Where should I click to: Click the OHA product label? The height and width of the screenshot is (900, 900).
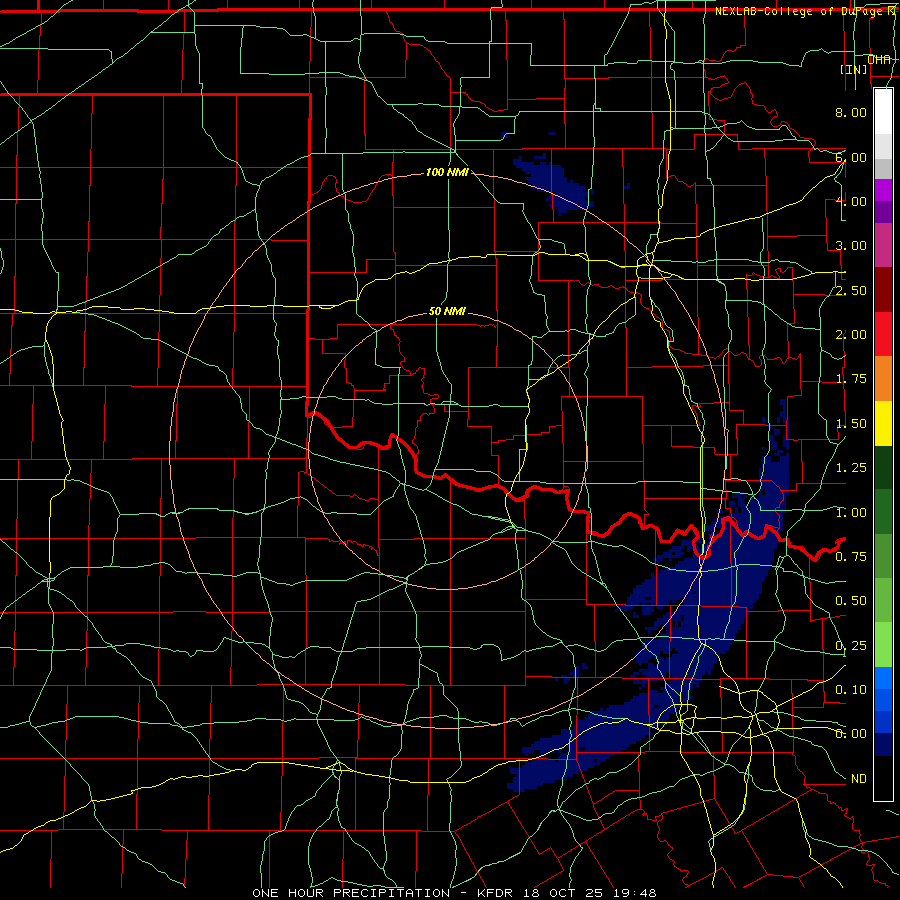tap(879, 59)
